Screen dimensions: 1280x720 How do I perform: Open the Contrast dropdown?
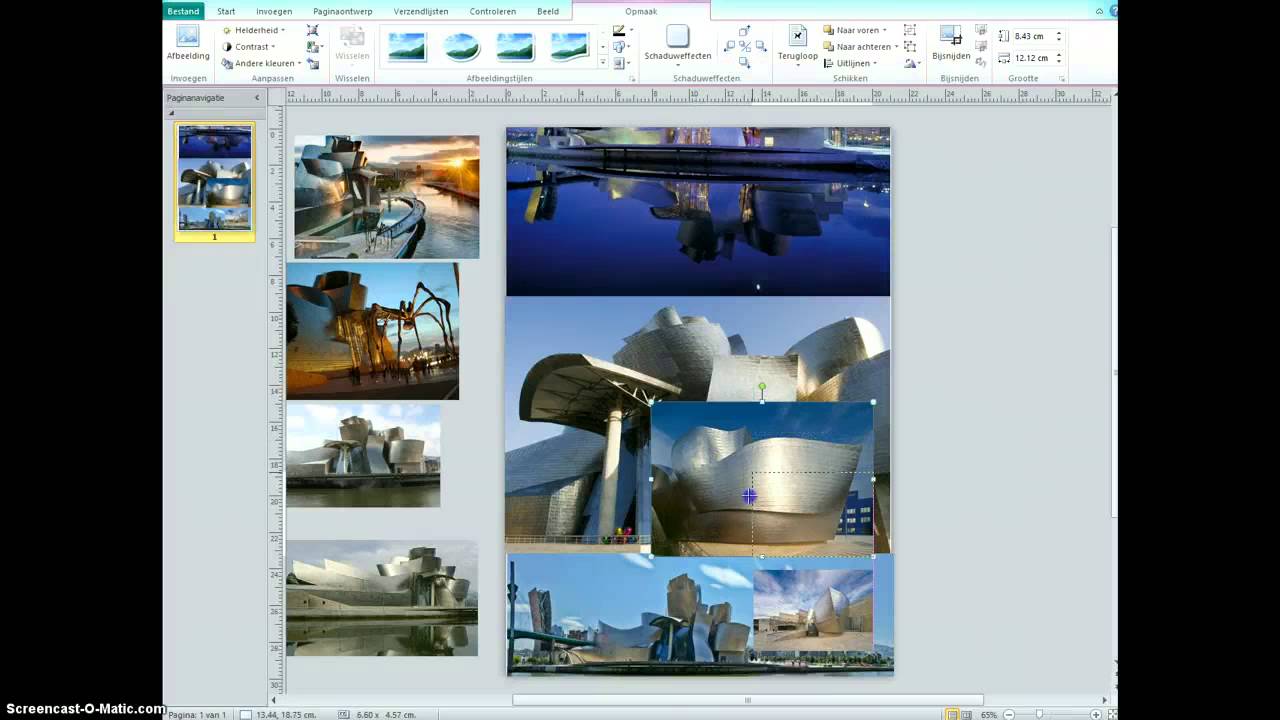[248, 47]
